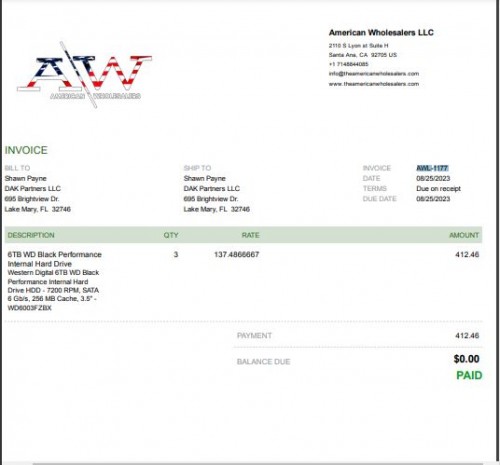This screenshot has width=500, height=465.
Task: Select "DAK Partners LLC" under Bill To
Action: [x=33, y=189]
